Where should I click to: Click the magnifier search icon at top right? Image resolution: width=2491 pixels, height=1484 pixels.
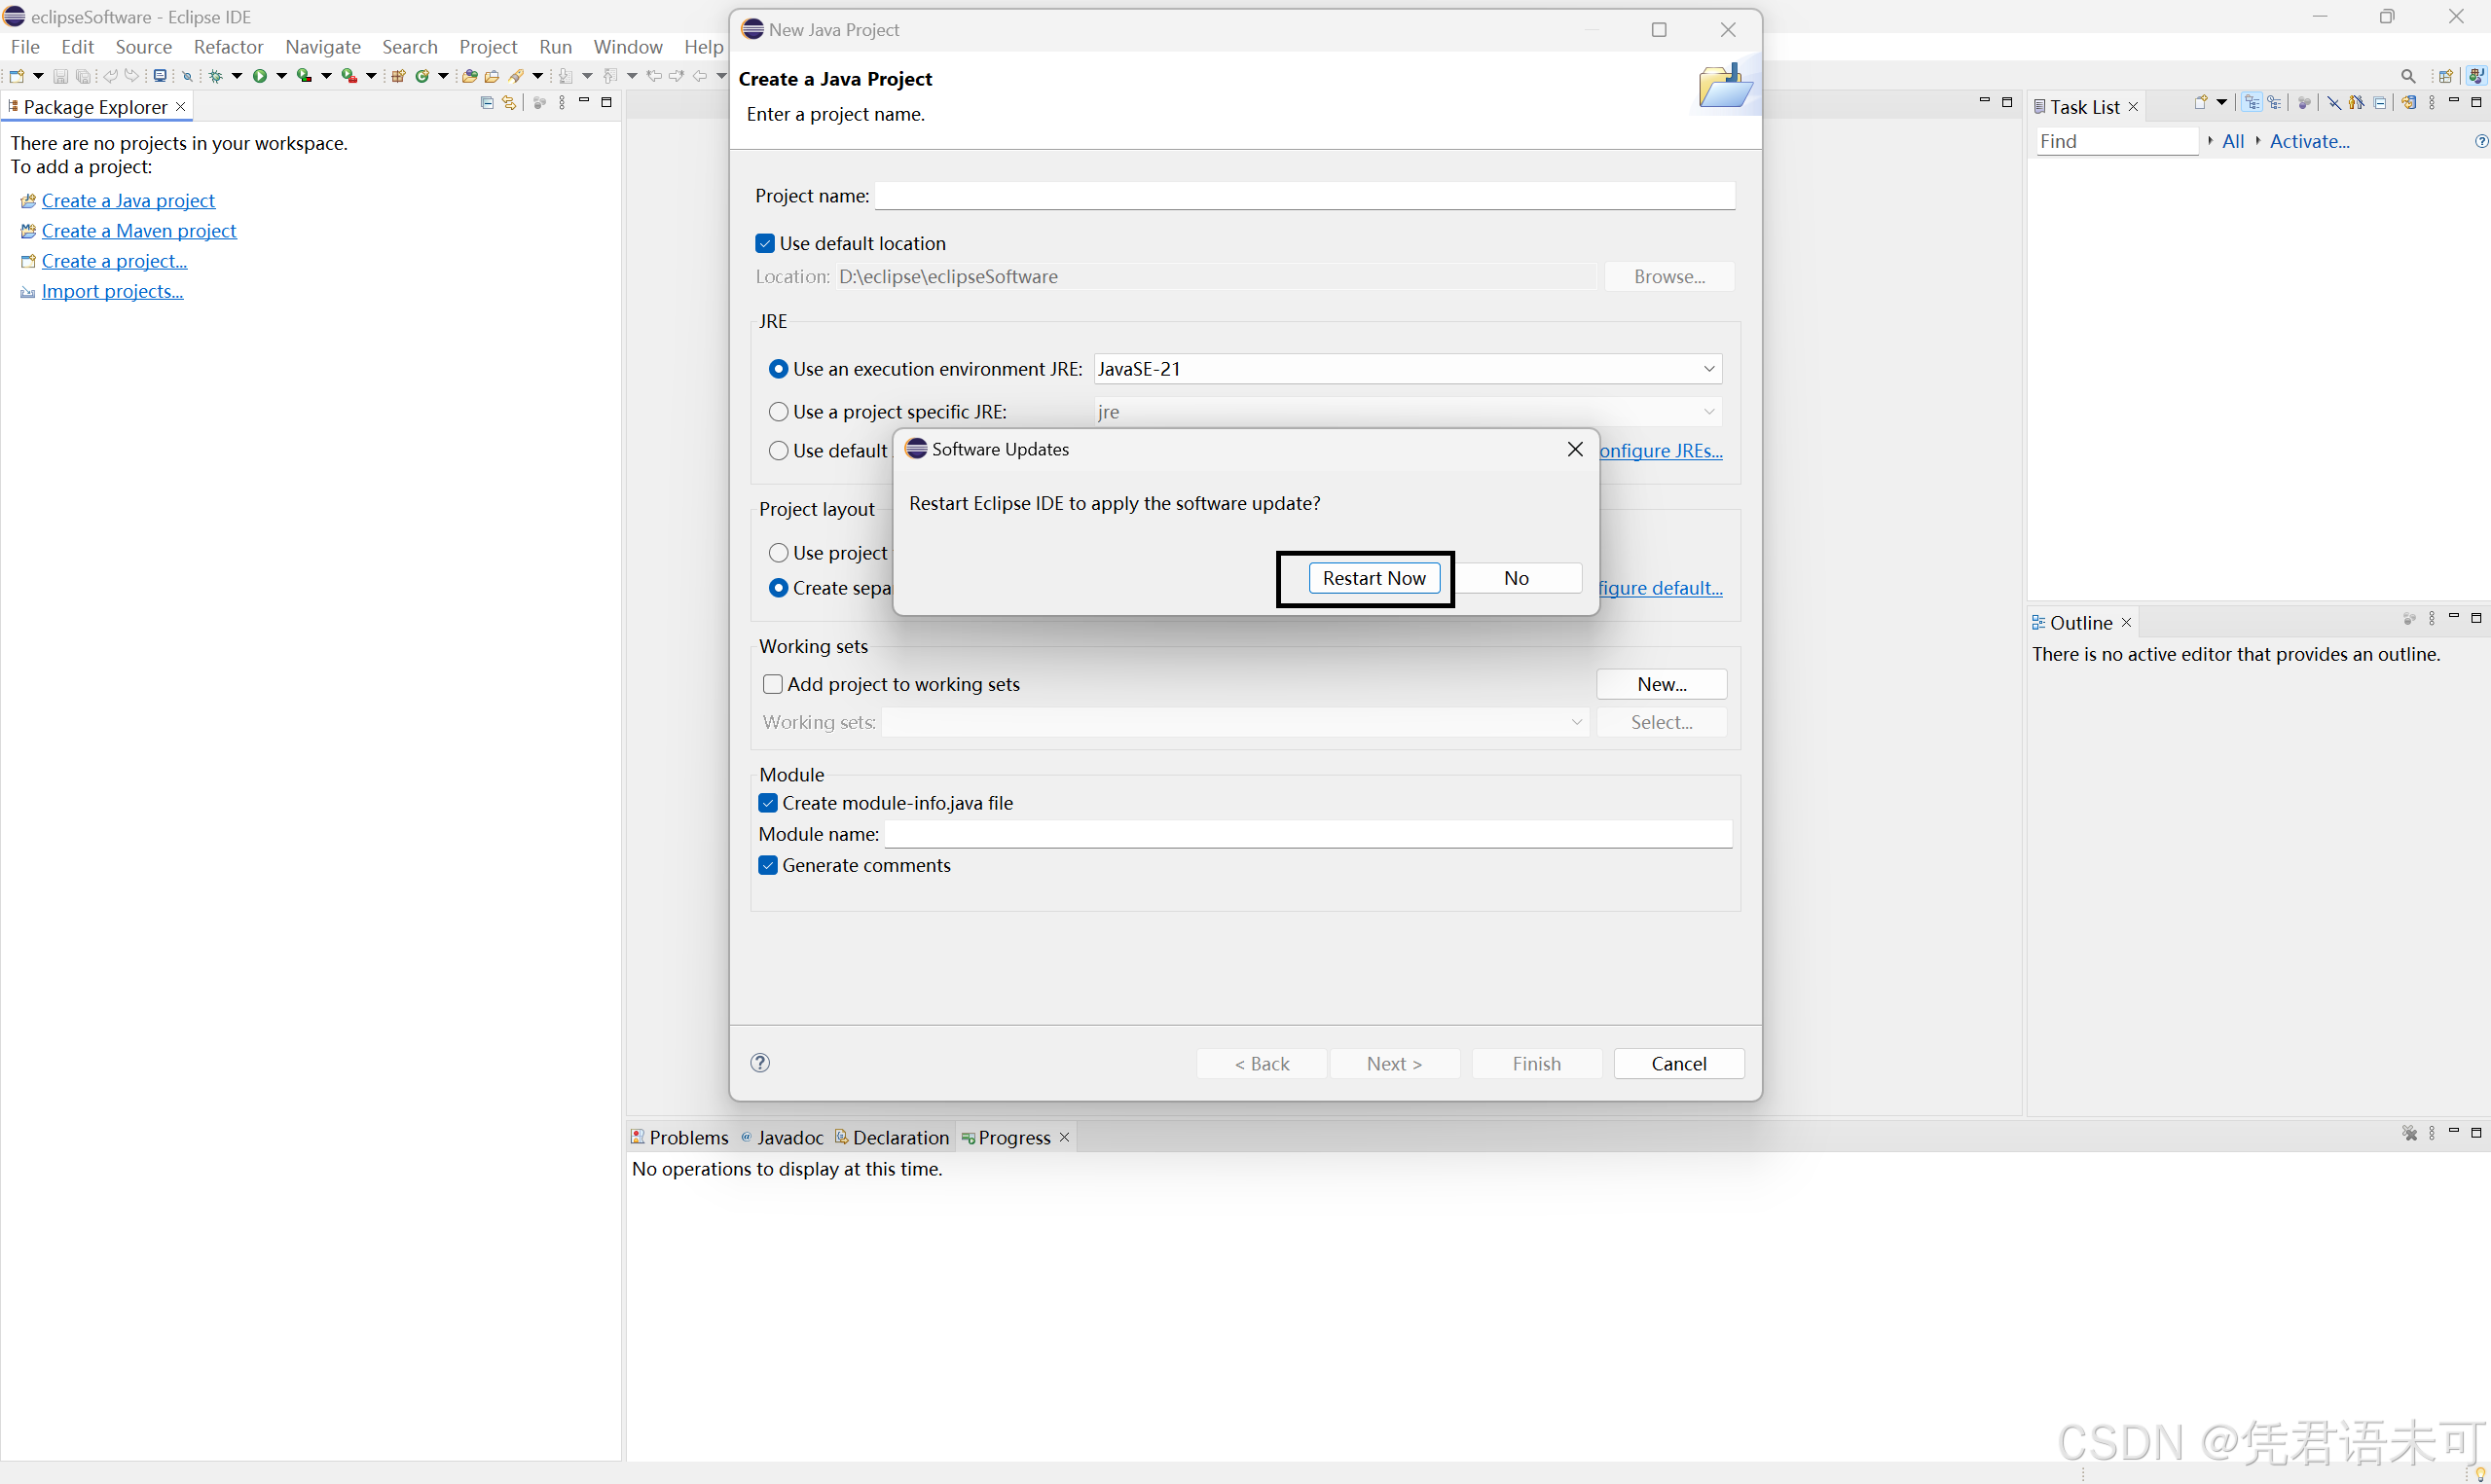pyautogui.click(x=2408, y=77)
